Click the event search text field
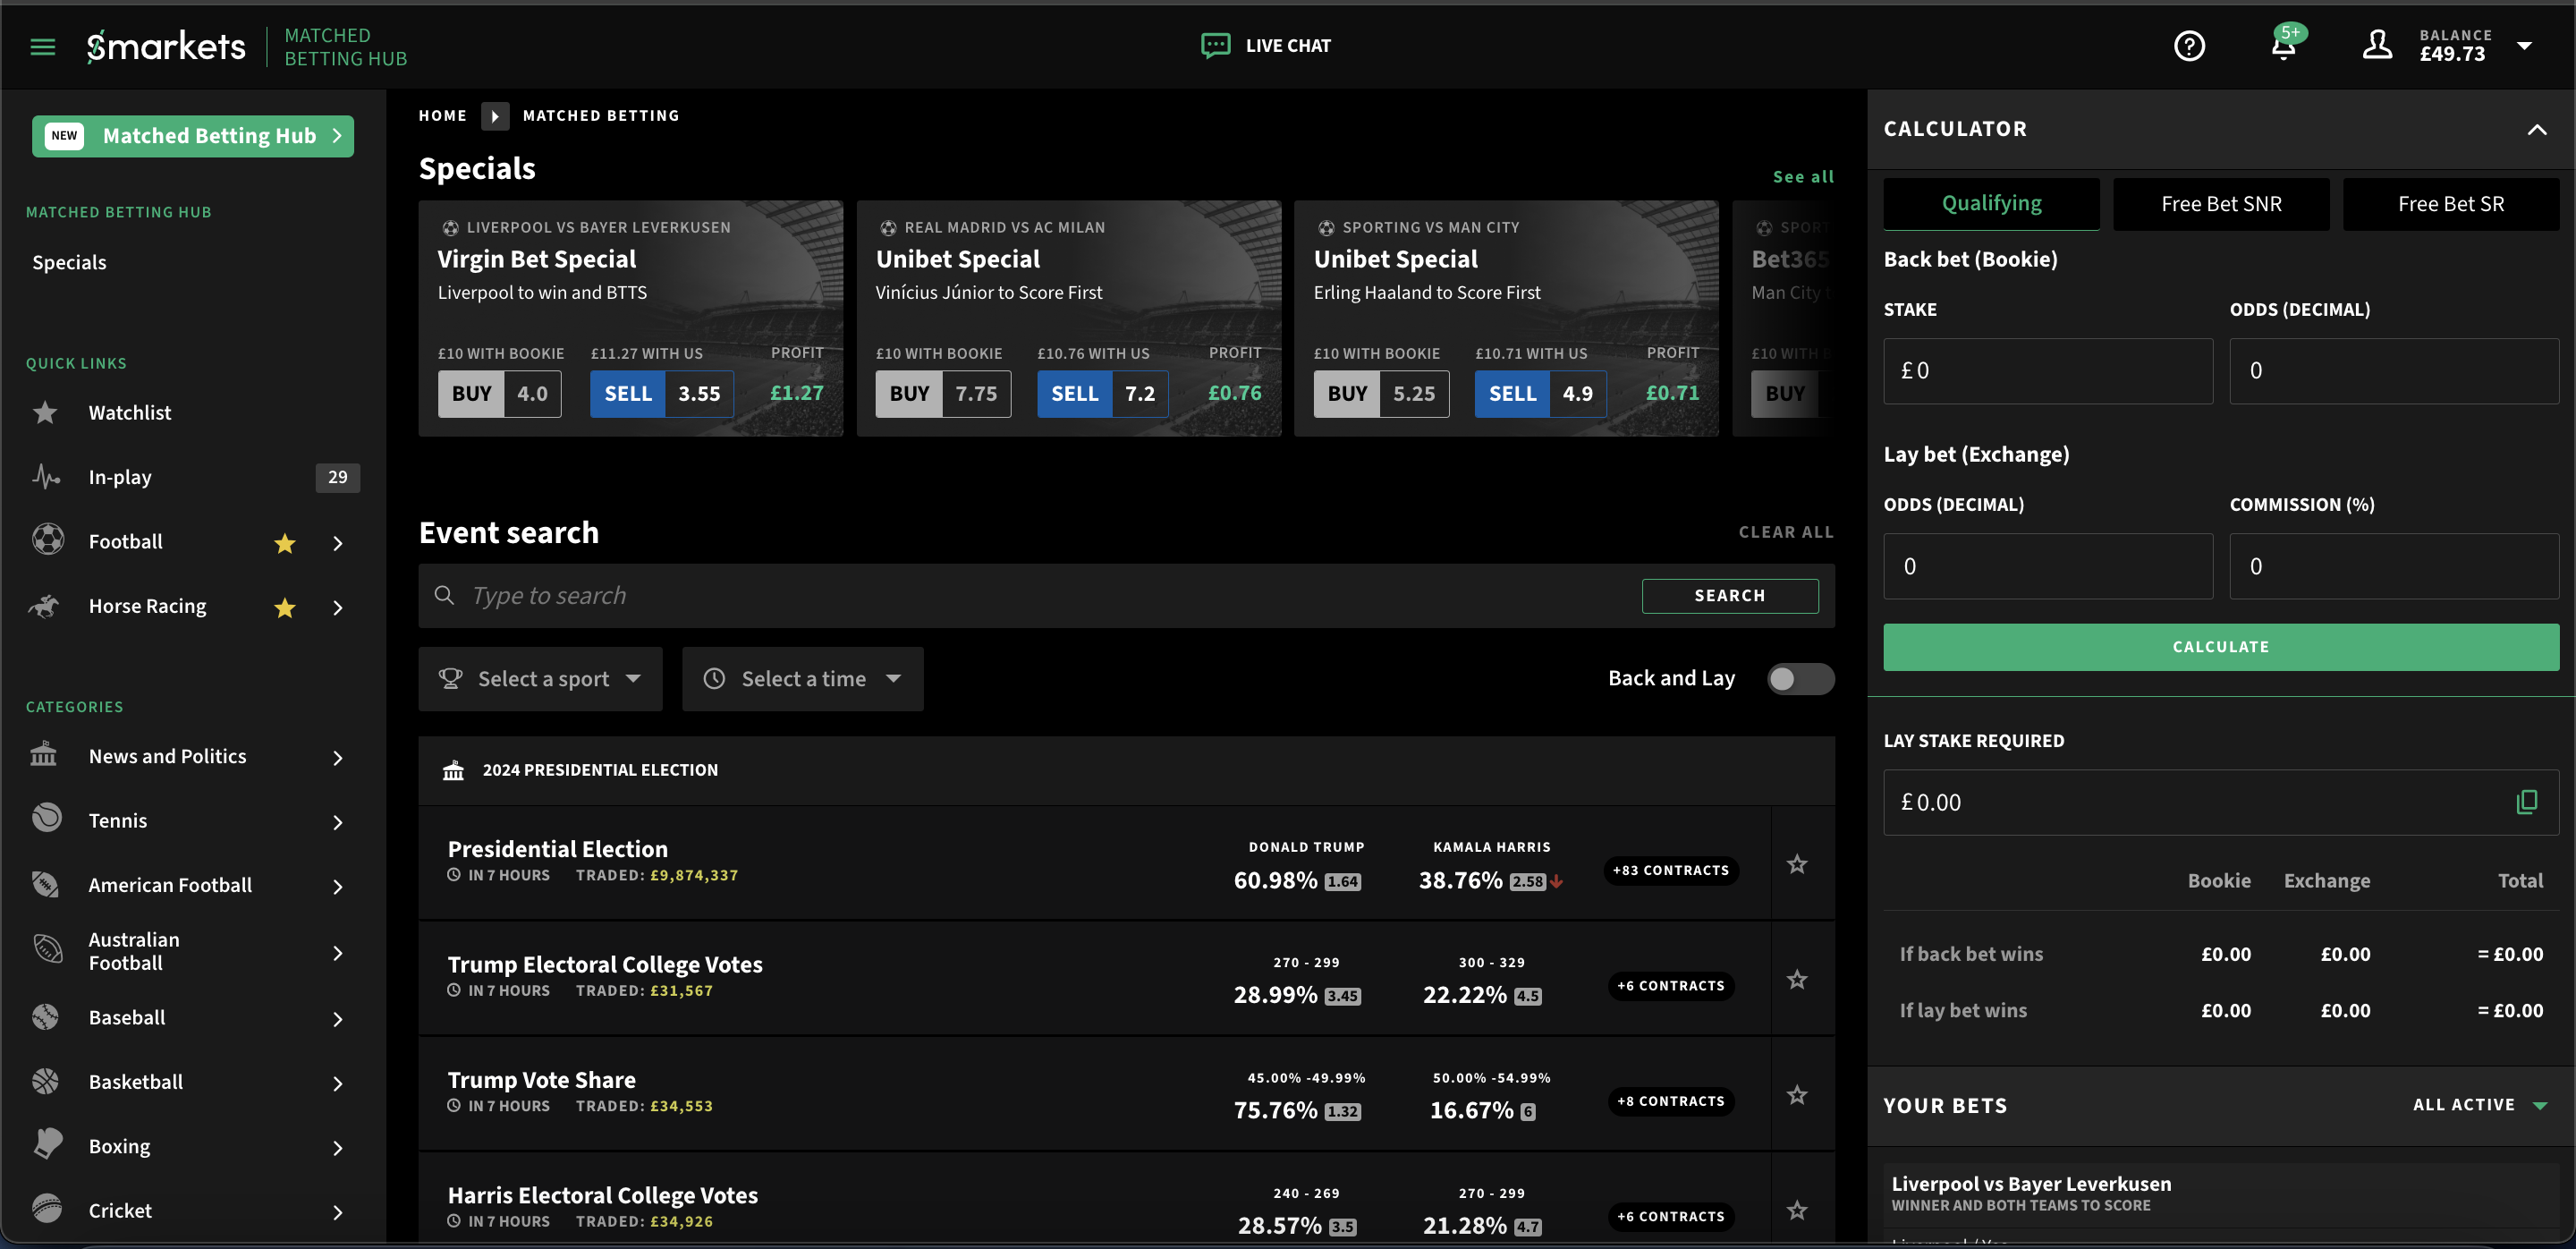 [x=1050, y=596]
